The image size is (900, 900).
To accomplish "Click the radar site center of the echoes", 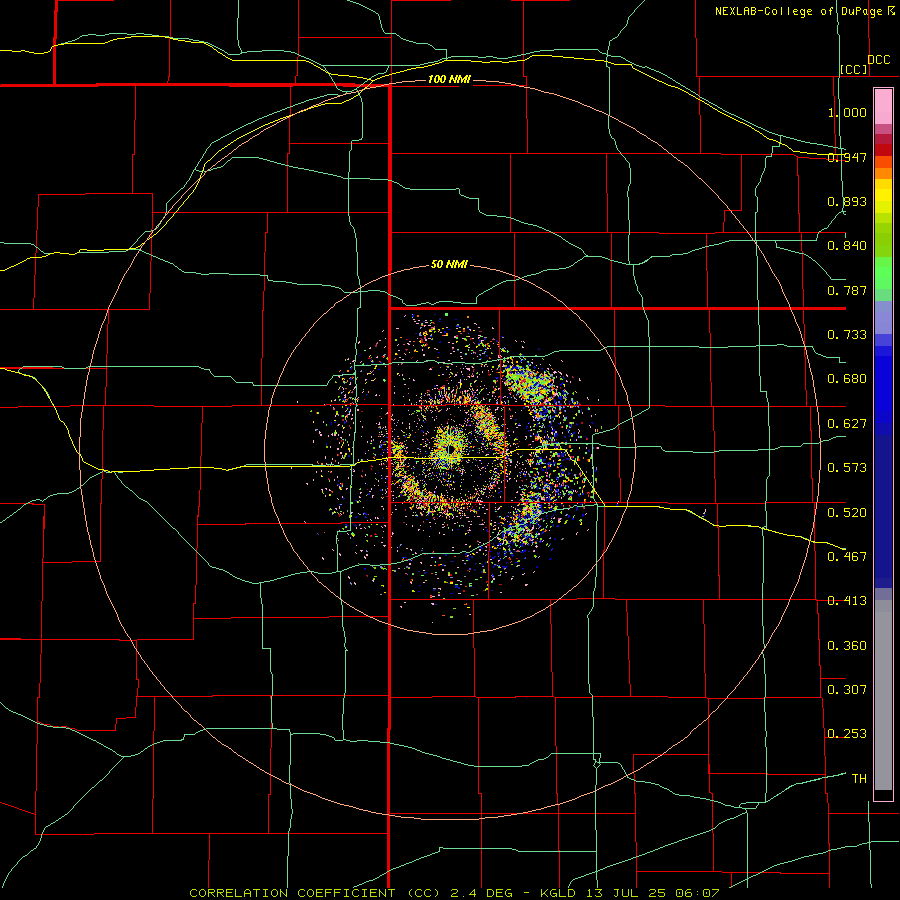I will [x=451, y=449].
